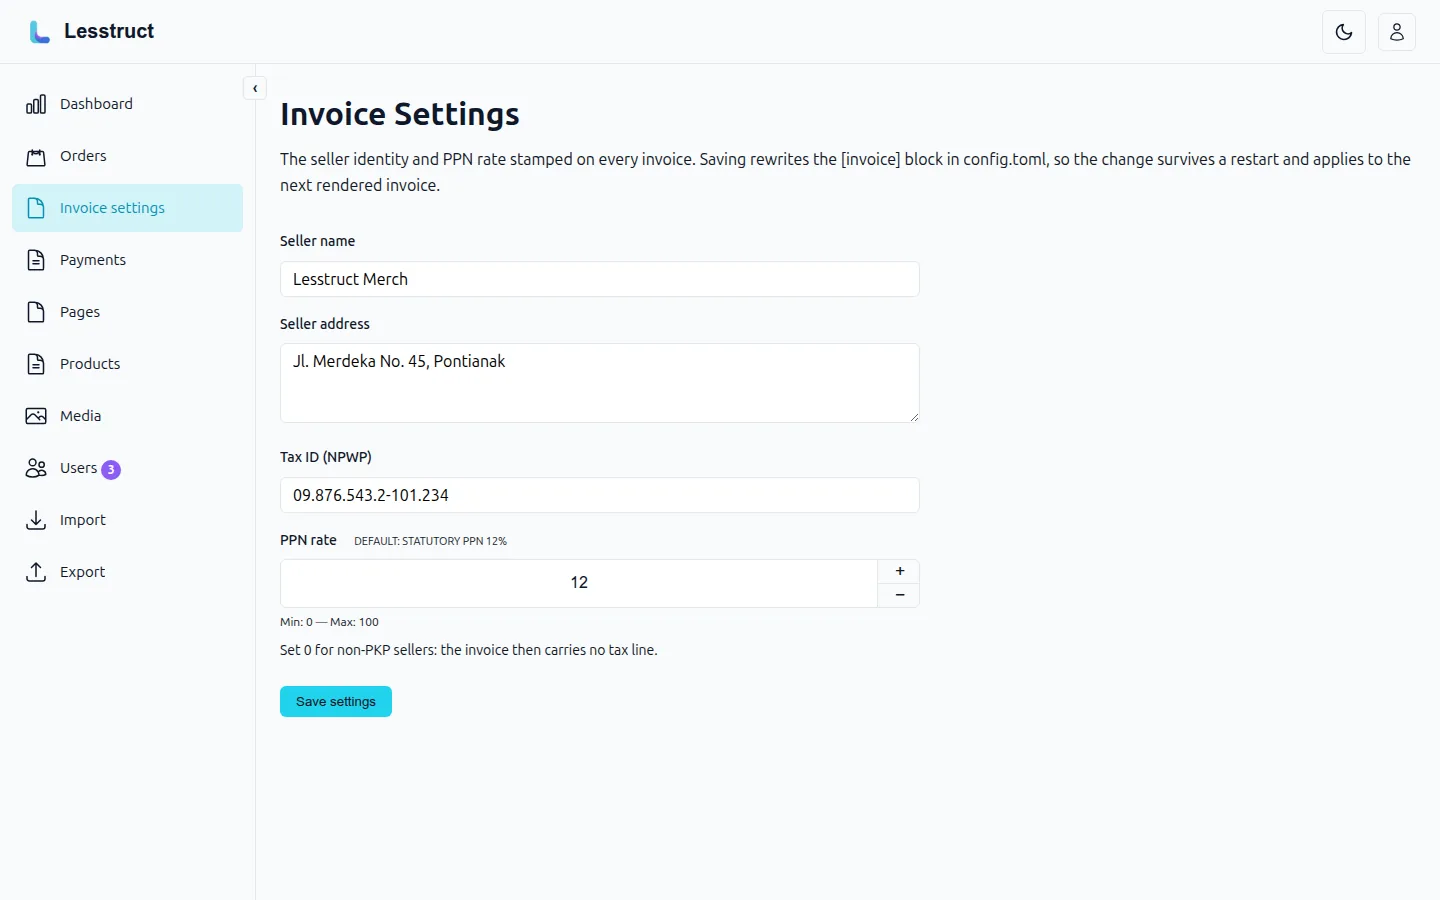Viewport: 1440px width, 900px height.
Task: Click the 'Seller name' label
Action: point(317,241)
